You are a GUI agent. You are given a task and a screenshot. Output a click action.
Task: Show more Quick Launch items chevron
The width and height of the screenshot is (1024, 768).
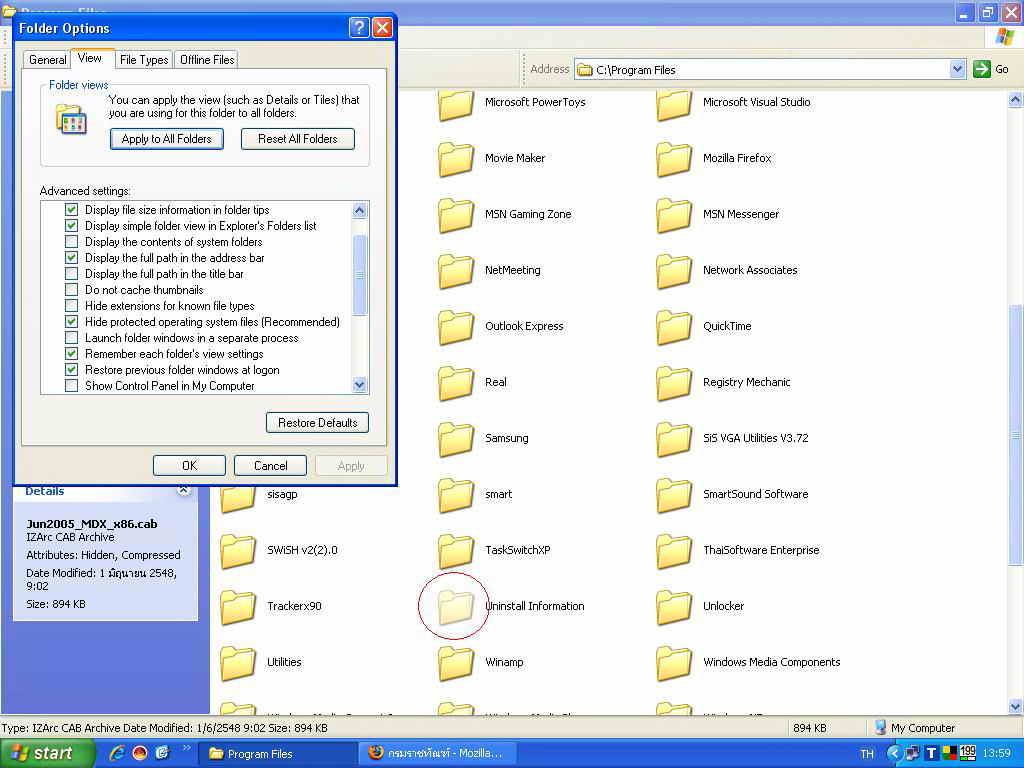pos(186,748)
